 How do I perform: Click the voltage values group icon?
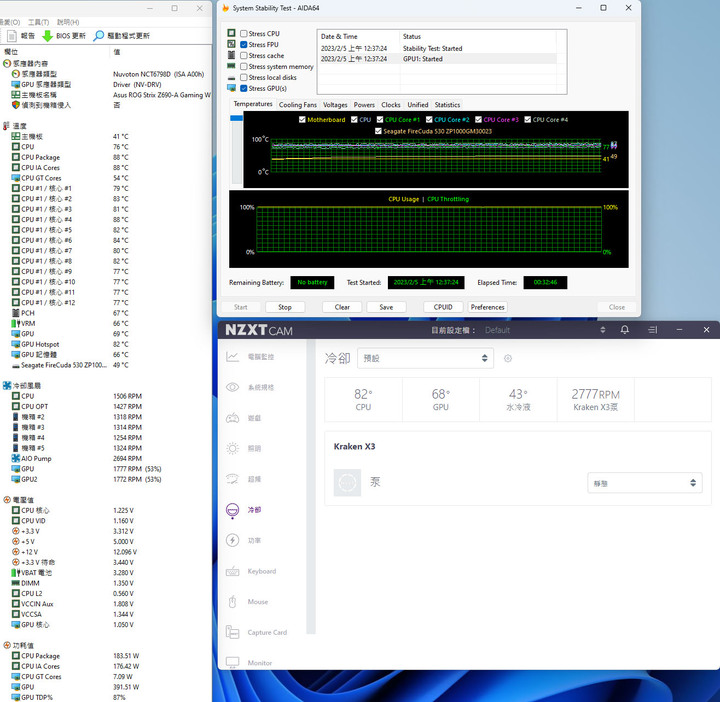pyautogui.click(x=7, y=500)
